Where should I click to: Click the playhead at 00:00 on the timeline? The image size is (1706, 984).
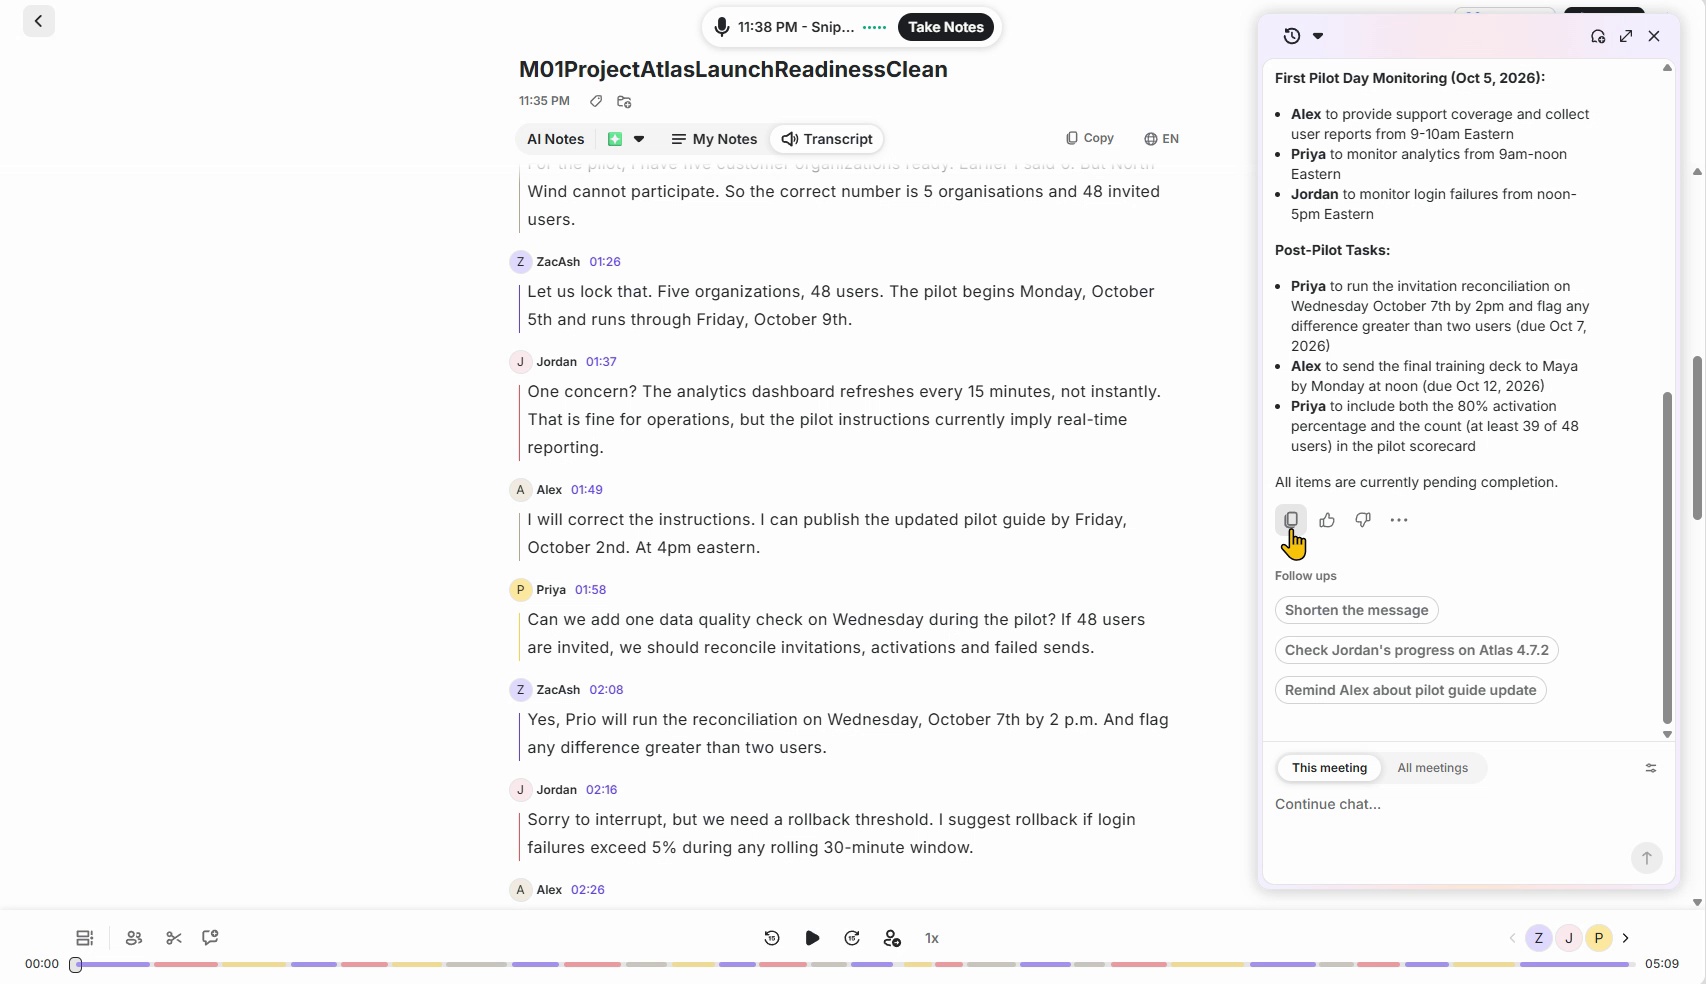[75, 965]
